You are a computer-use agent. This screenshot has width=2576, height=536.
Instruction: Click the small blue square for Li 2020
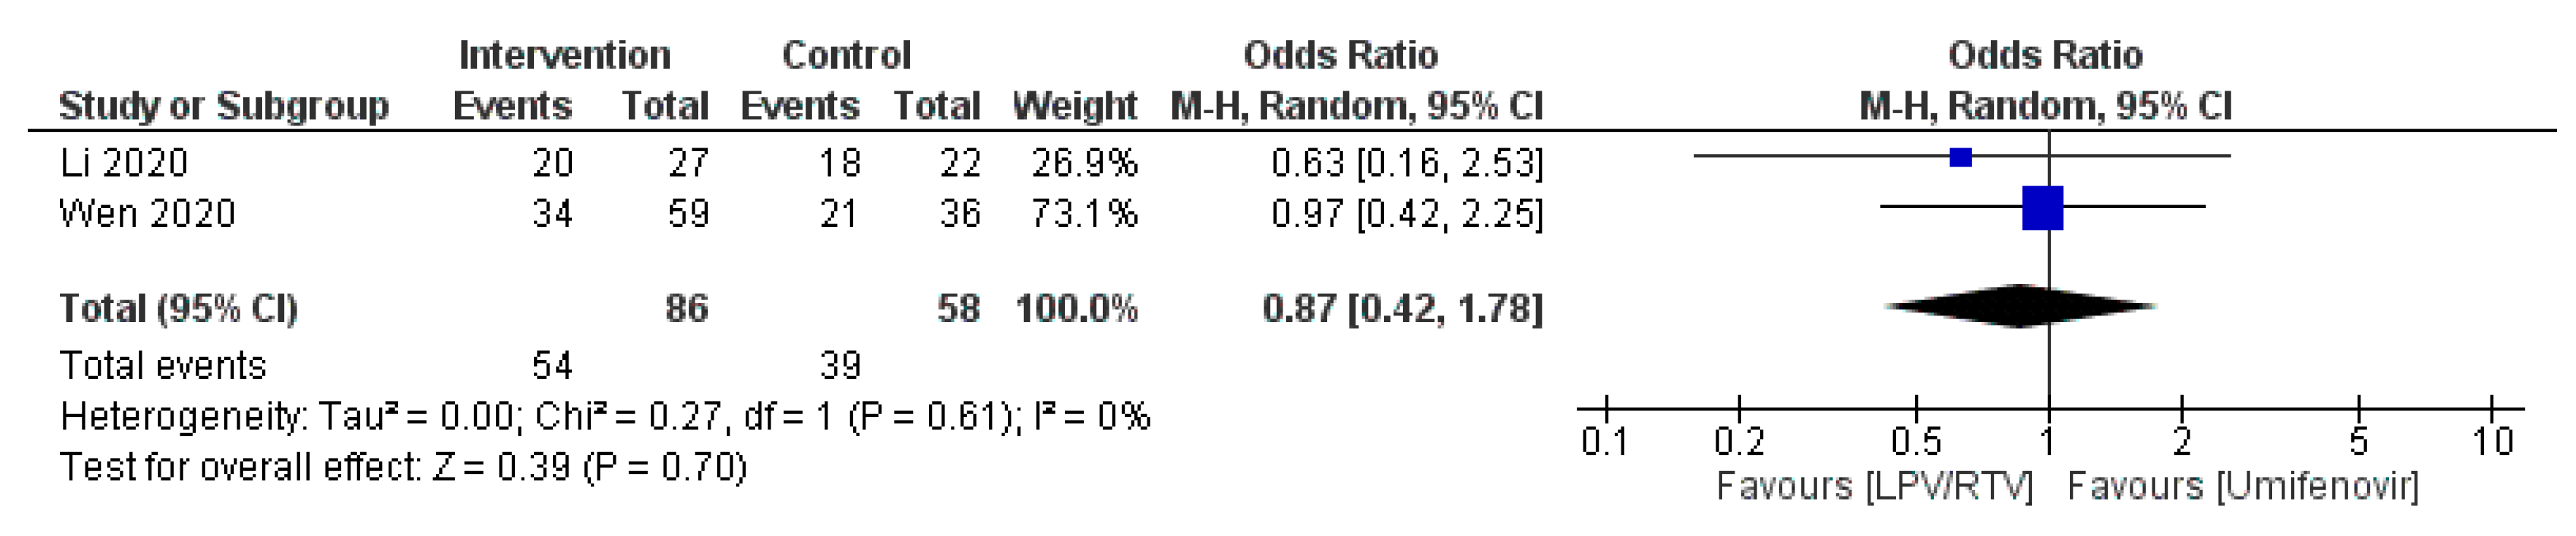1960,157
